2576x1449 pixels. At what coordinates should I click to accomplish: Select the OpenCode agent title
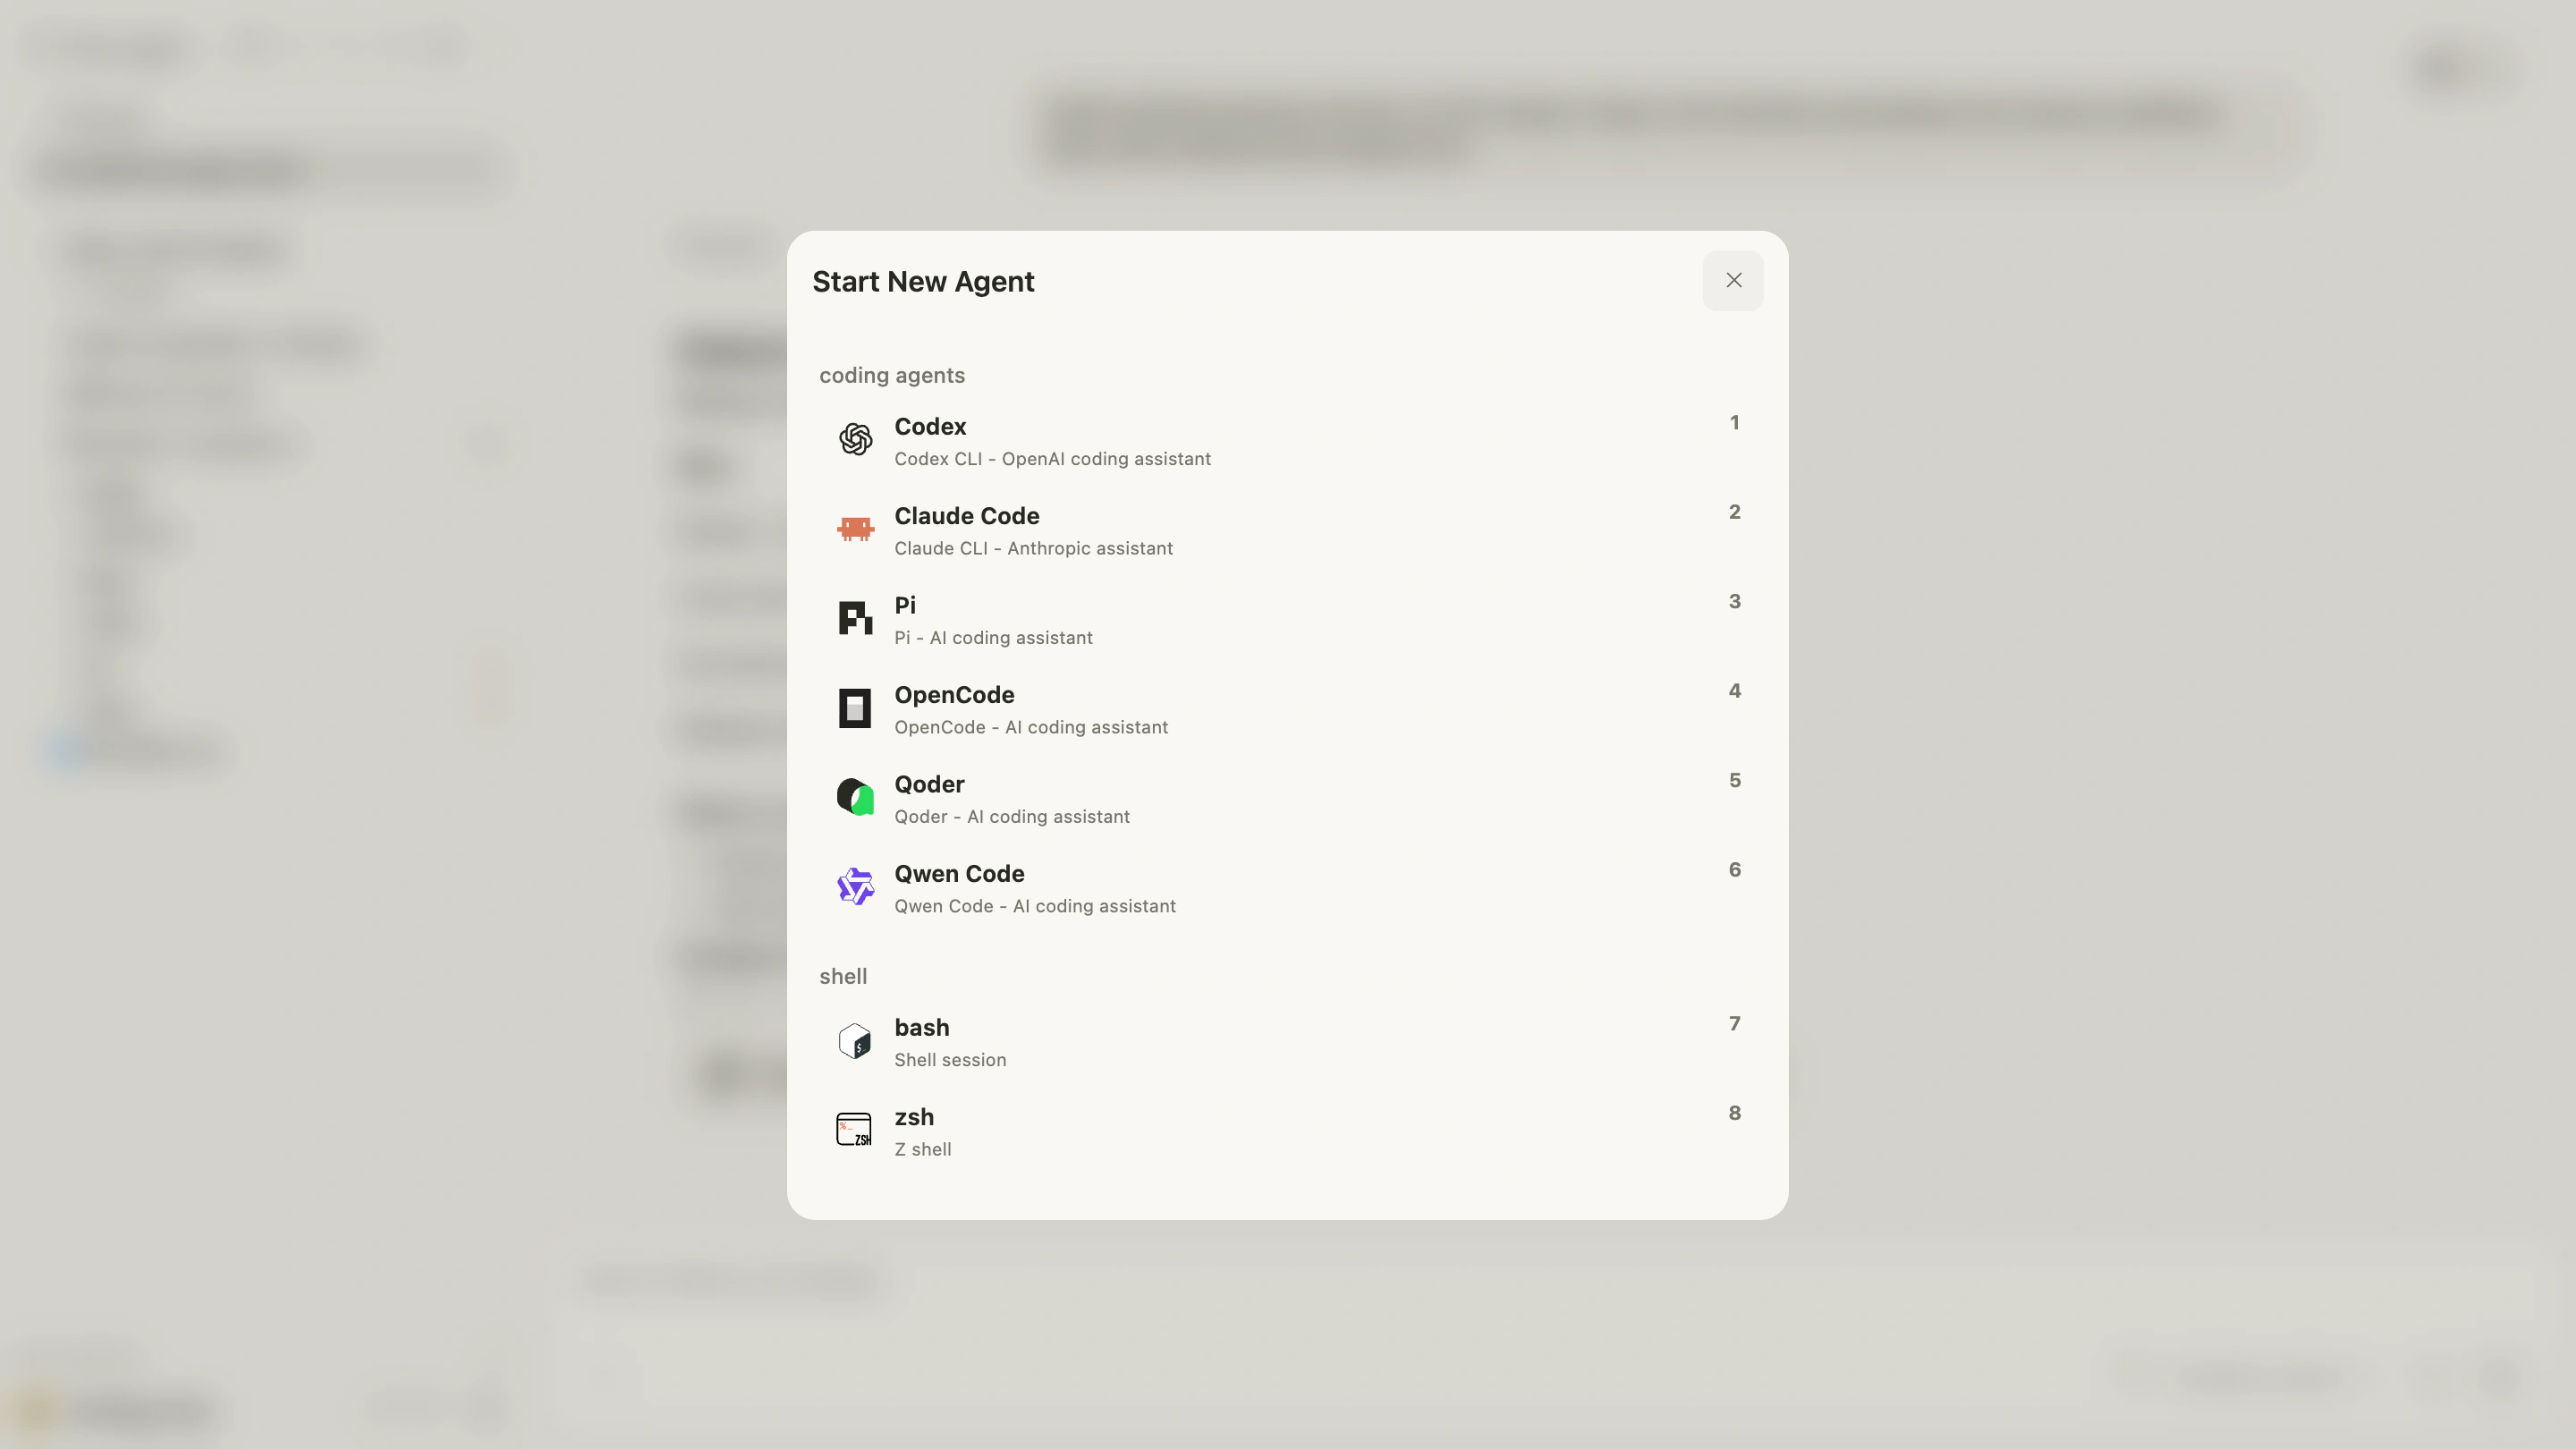(x=954, y=695)
